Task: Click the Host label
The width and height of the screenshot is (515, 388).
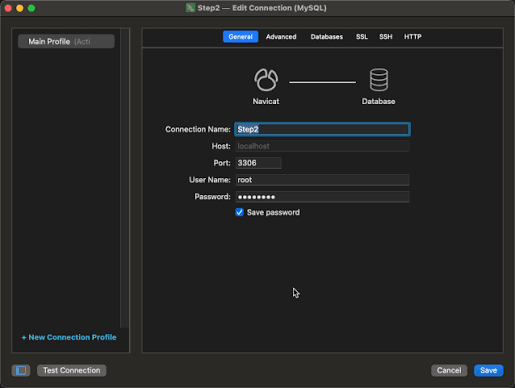Action: click(x=221, y=146)
